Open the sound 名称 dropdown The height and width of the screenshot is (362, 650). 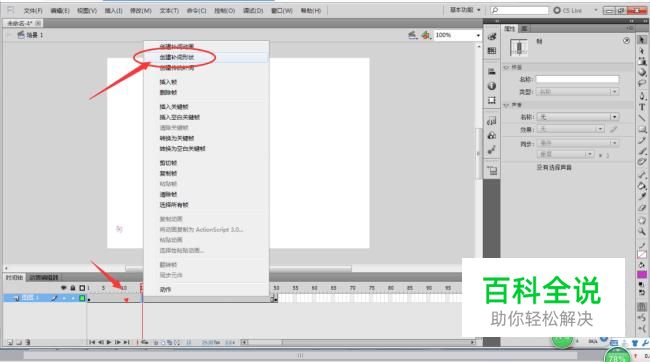tap(578, 117)
